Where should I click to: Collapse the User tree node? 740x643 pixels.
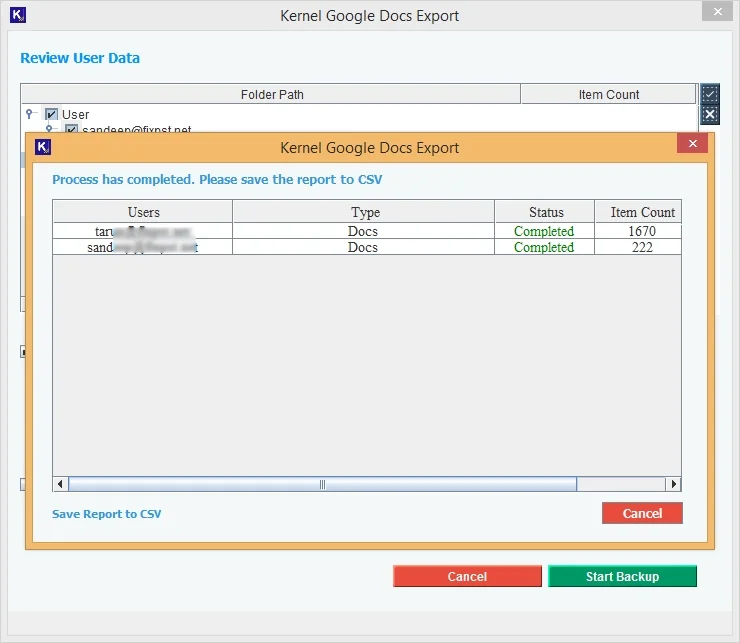pos(29,113)
